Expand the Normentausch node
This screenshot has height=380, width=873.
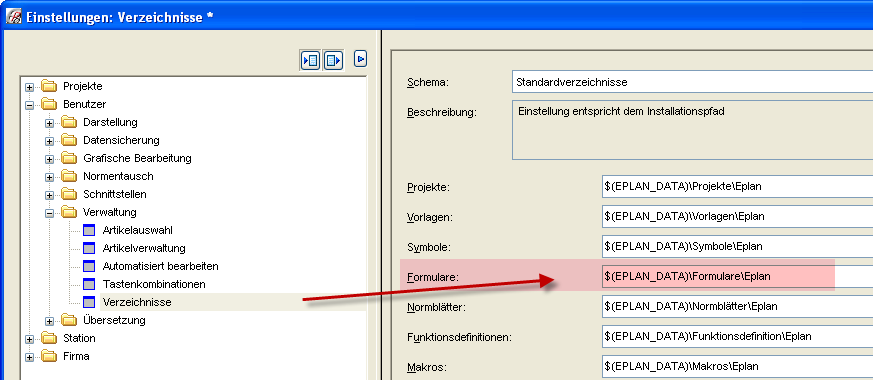click(50, 177)
